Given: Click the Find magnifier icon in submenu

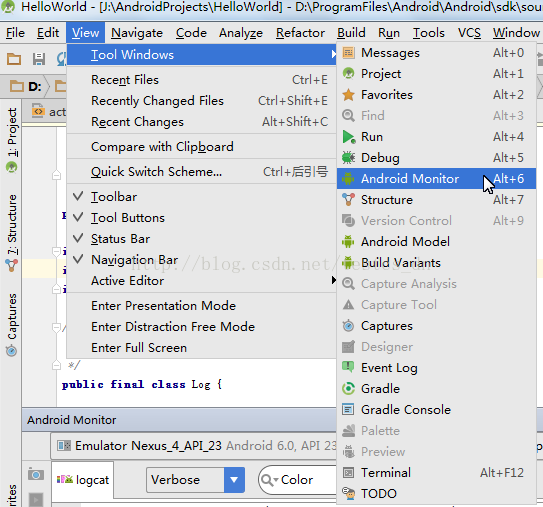Looking at the screenshot, I should click(x=348, y=116).
